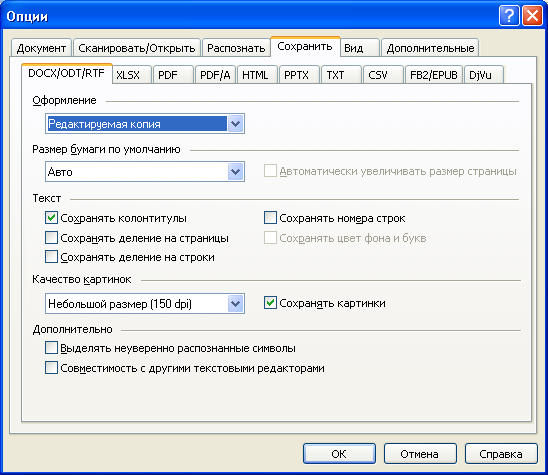Open the Сканировать/Открыть tab
This screenshot has width=548, height=475.
pyautogui.click(x=137, y=48)
